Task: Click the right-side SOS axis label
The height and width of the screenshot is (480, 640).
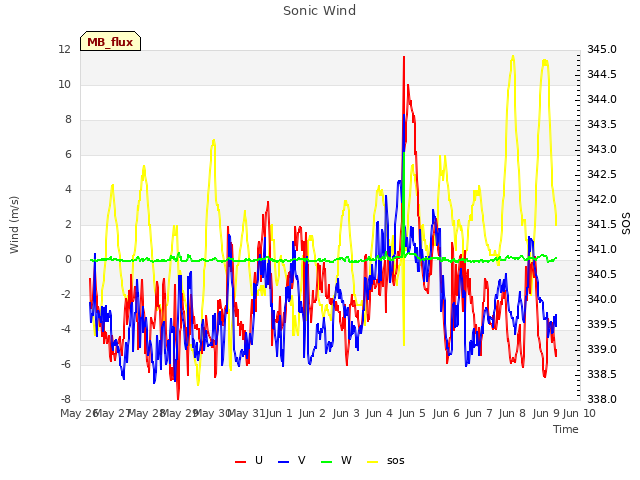Action: [626, 224]
